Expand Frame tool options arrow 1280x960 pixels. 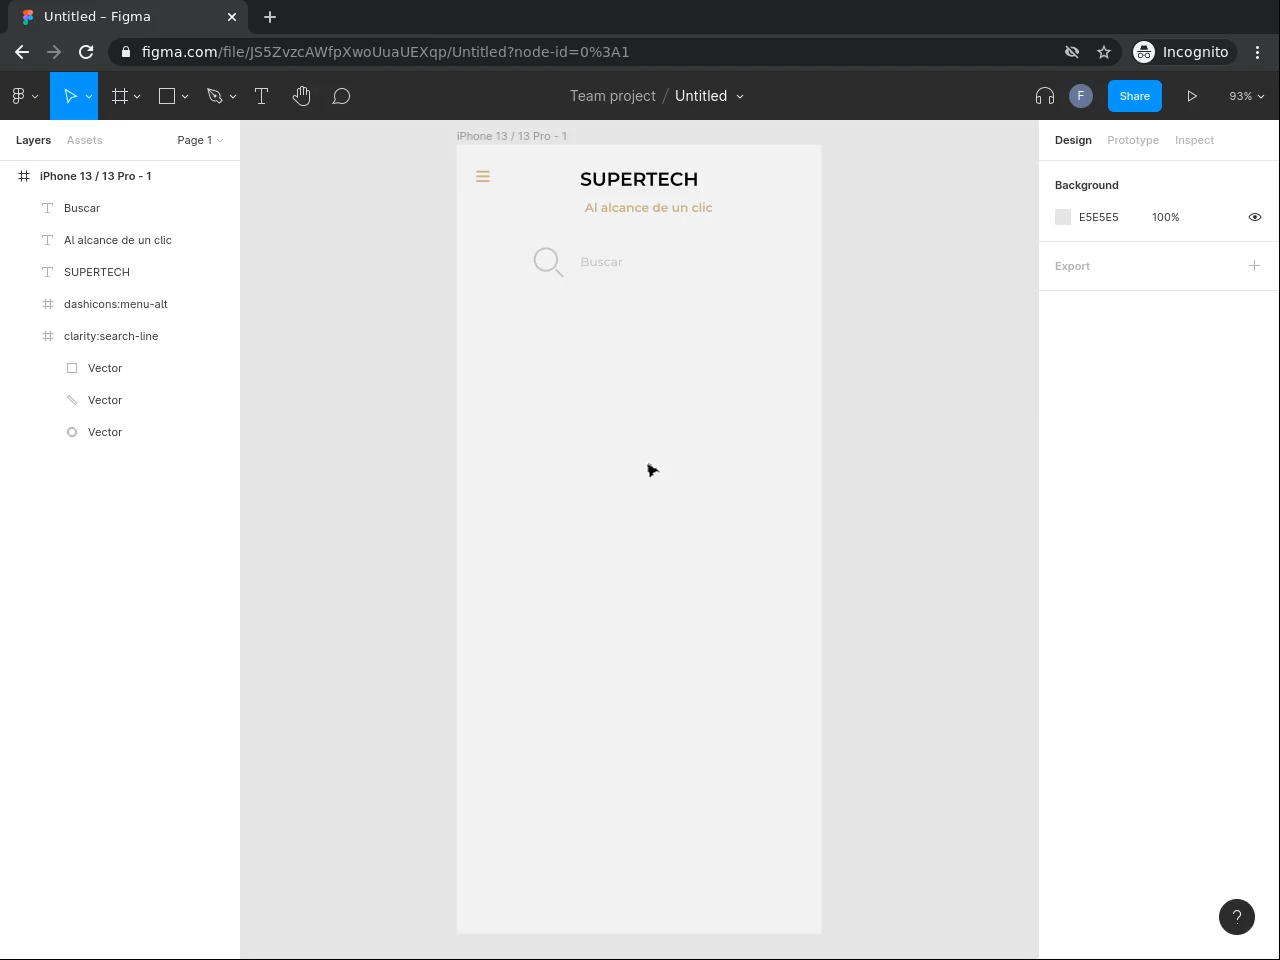click(137, 96)
